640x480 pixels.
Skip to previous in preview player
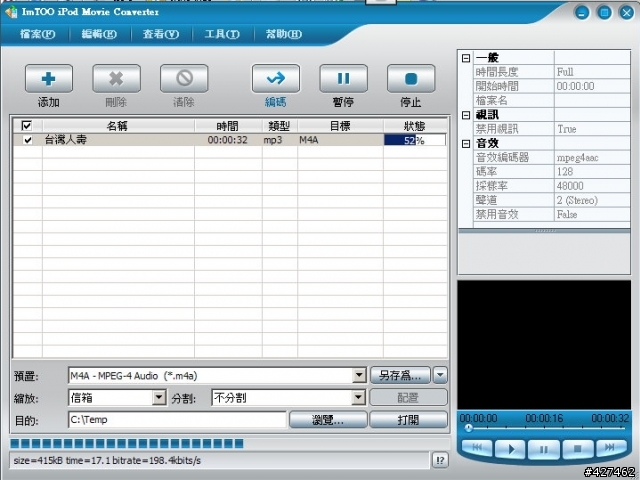pyautogui.click(x=477, y=448)
